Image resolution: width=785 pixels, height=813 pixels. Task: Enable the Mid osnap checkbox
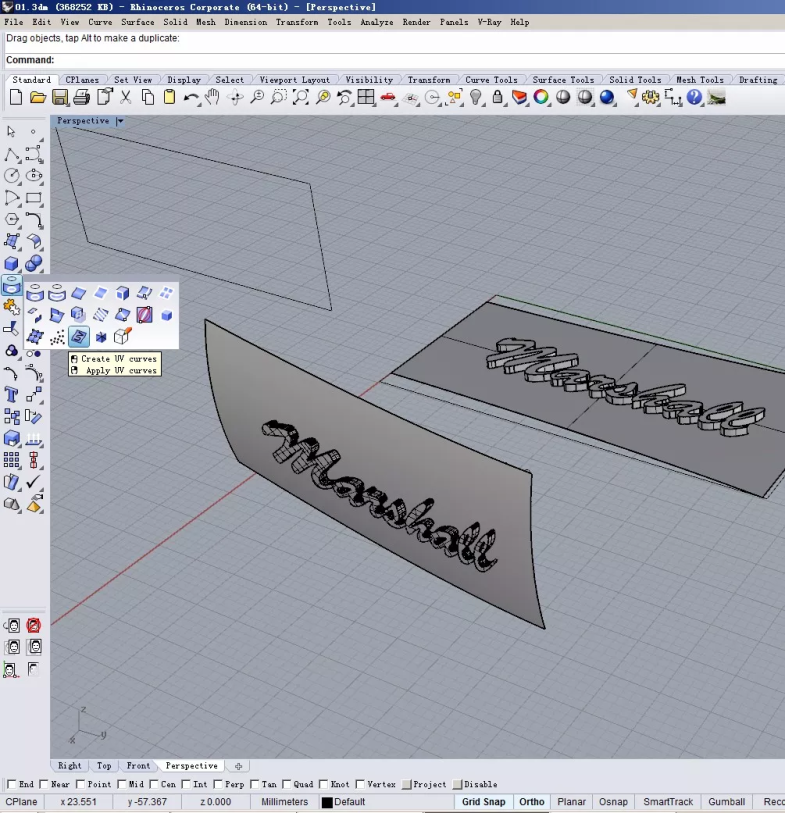[122, 784]
